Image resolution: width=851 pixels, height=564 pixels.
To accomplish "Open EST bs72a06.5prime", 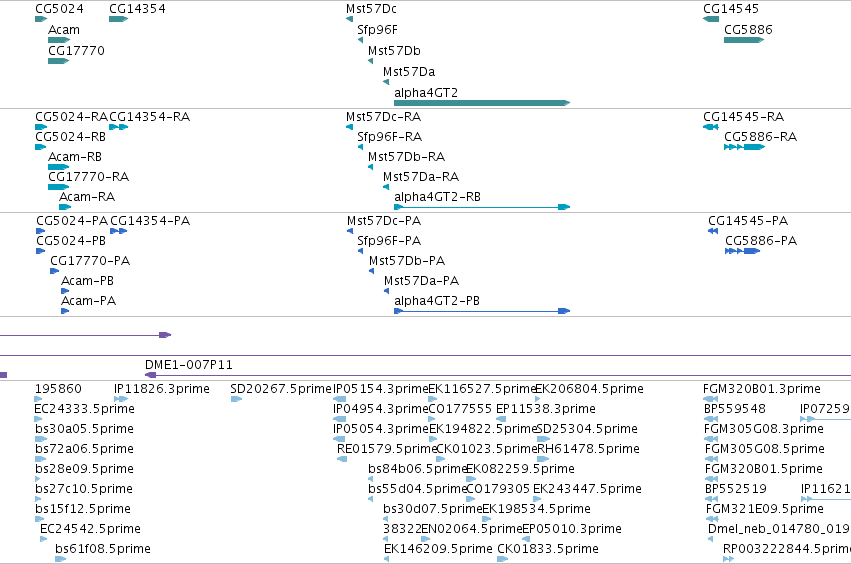I will (84, 449).
